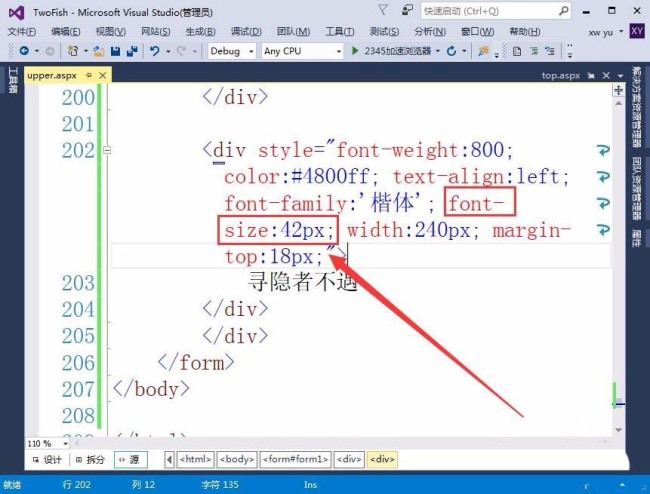
Task: Open the Debug configuration dropdown
Action: (232, 51)
